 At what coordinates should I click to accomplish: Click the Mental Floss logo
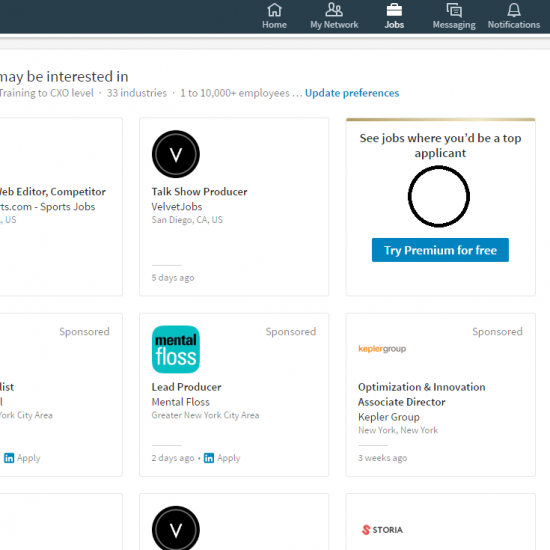[176, 349]
